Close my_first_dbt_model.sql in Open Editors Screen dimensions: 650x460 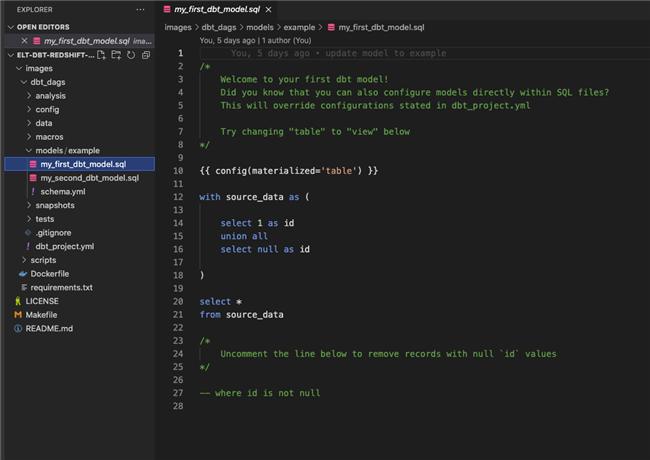pyautogui.click(x=25, y=41)
